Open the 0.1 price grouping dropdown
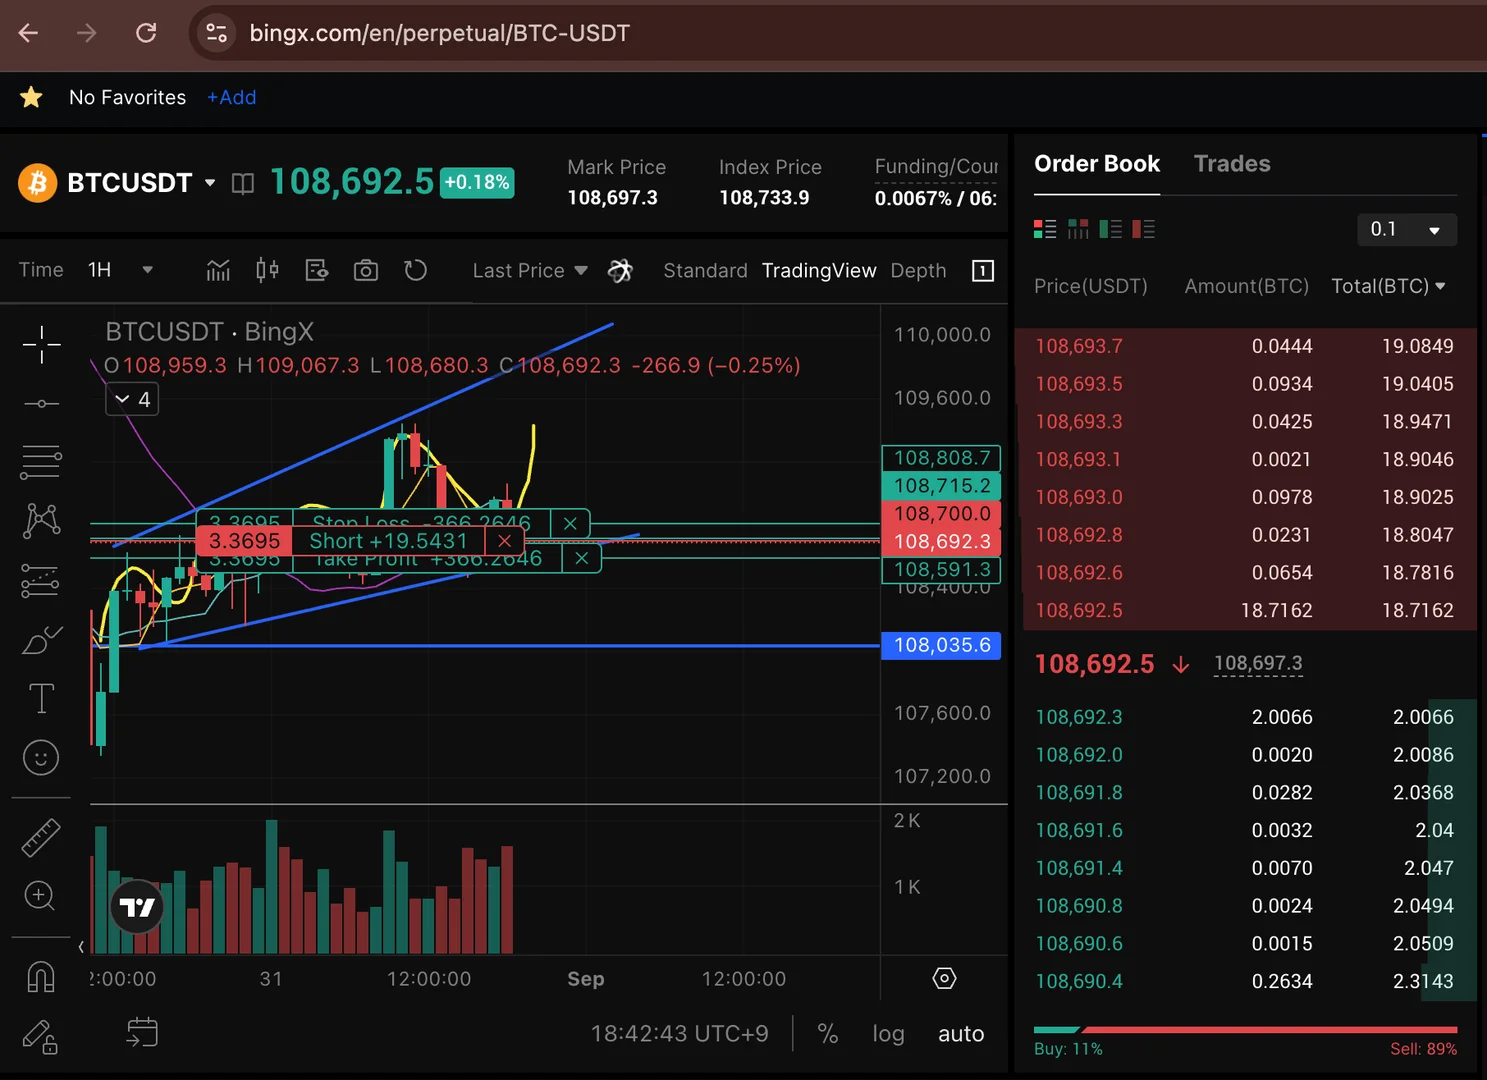This screenshot has width=1487, height=1080. tap(1407, 229)
